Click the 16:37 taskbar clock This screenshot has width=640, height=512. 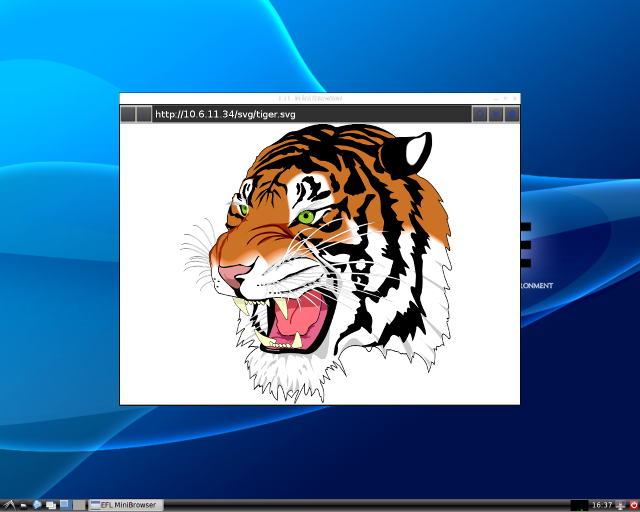pyautogui.click(x=602, y=505)
